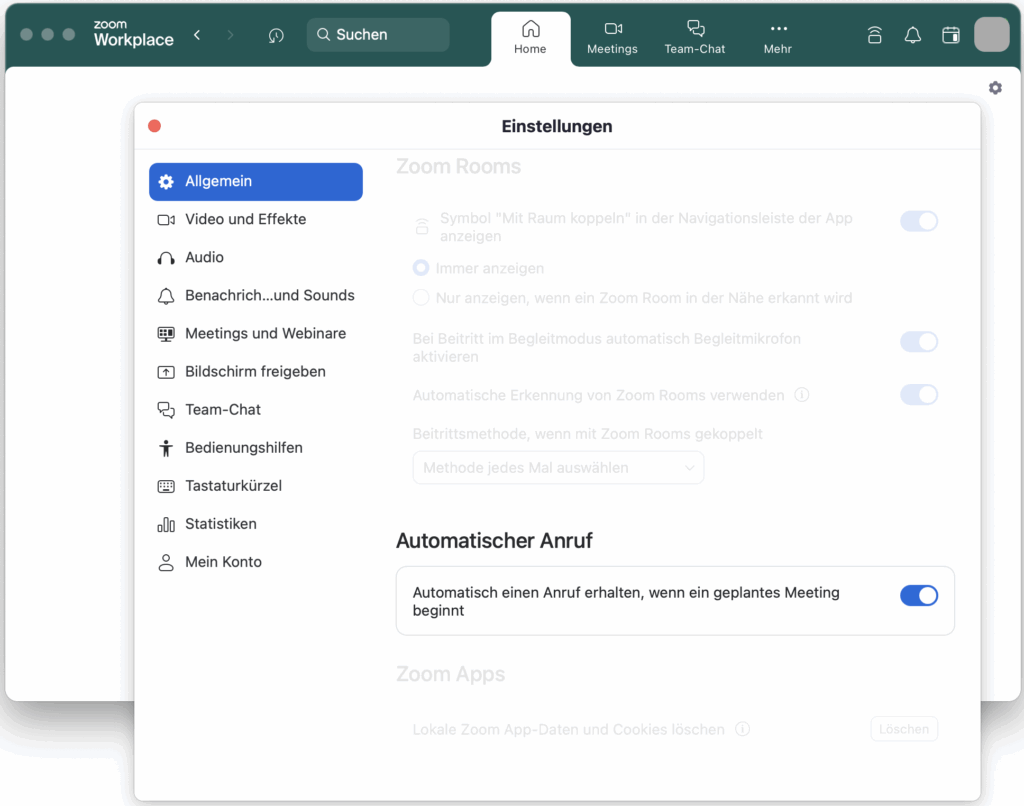Open the profile avatar in top right
This screenshot has width=1024, height=806.
point(991,35)
